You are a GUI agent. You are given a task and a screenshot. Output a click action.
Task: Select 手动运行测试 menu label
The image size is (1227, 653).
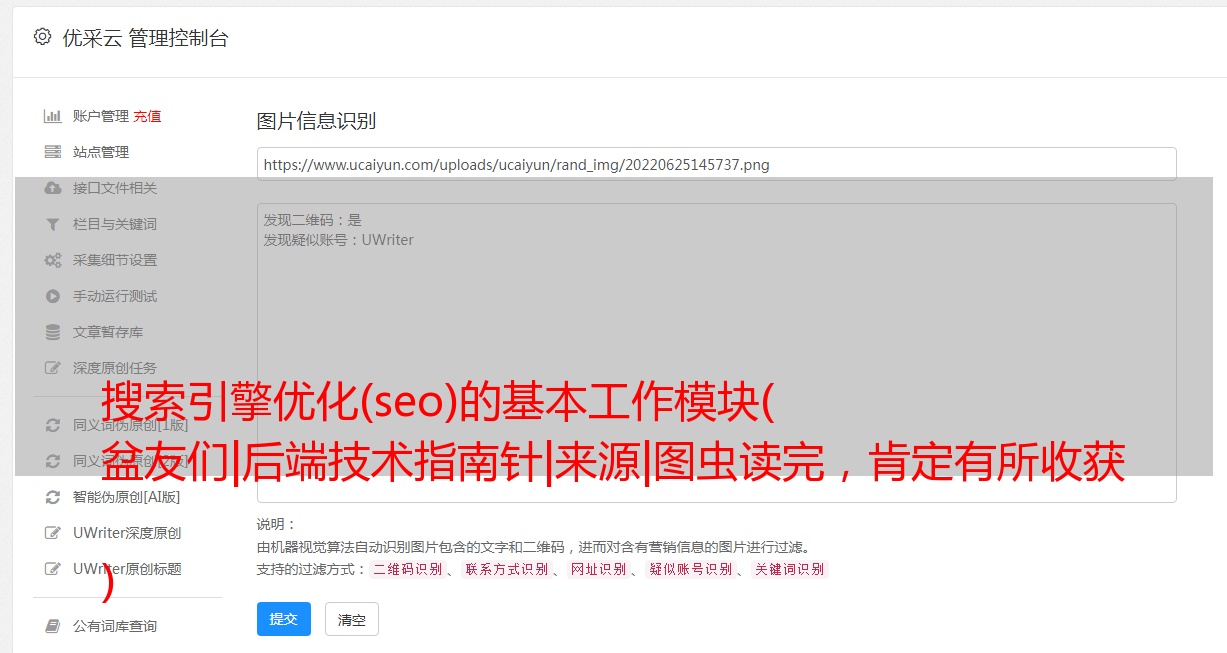point(115,296)
